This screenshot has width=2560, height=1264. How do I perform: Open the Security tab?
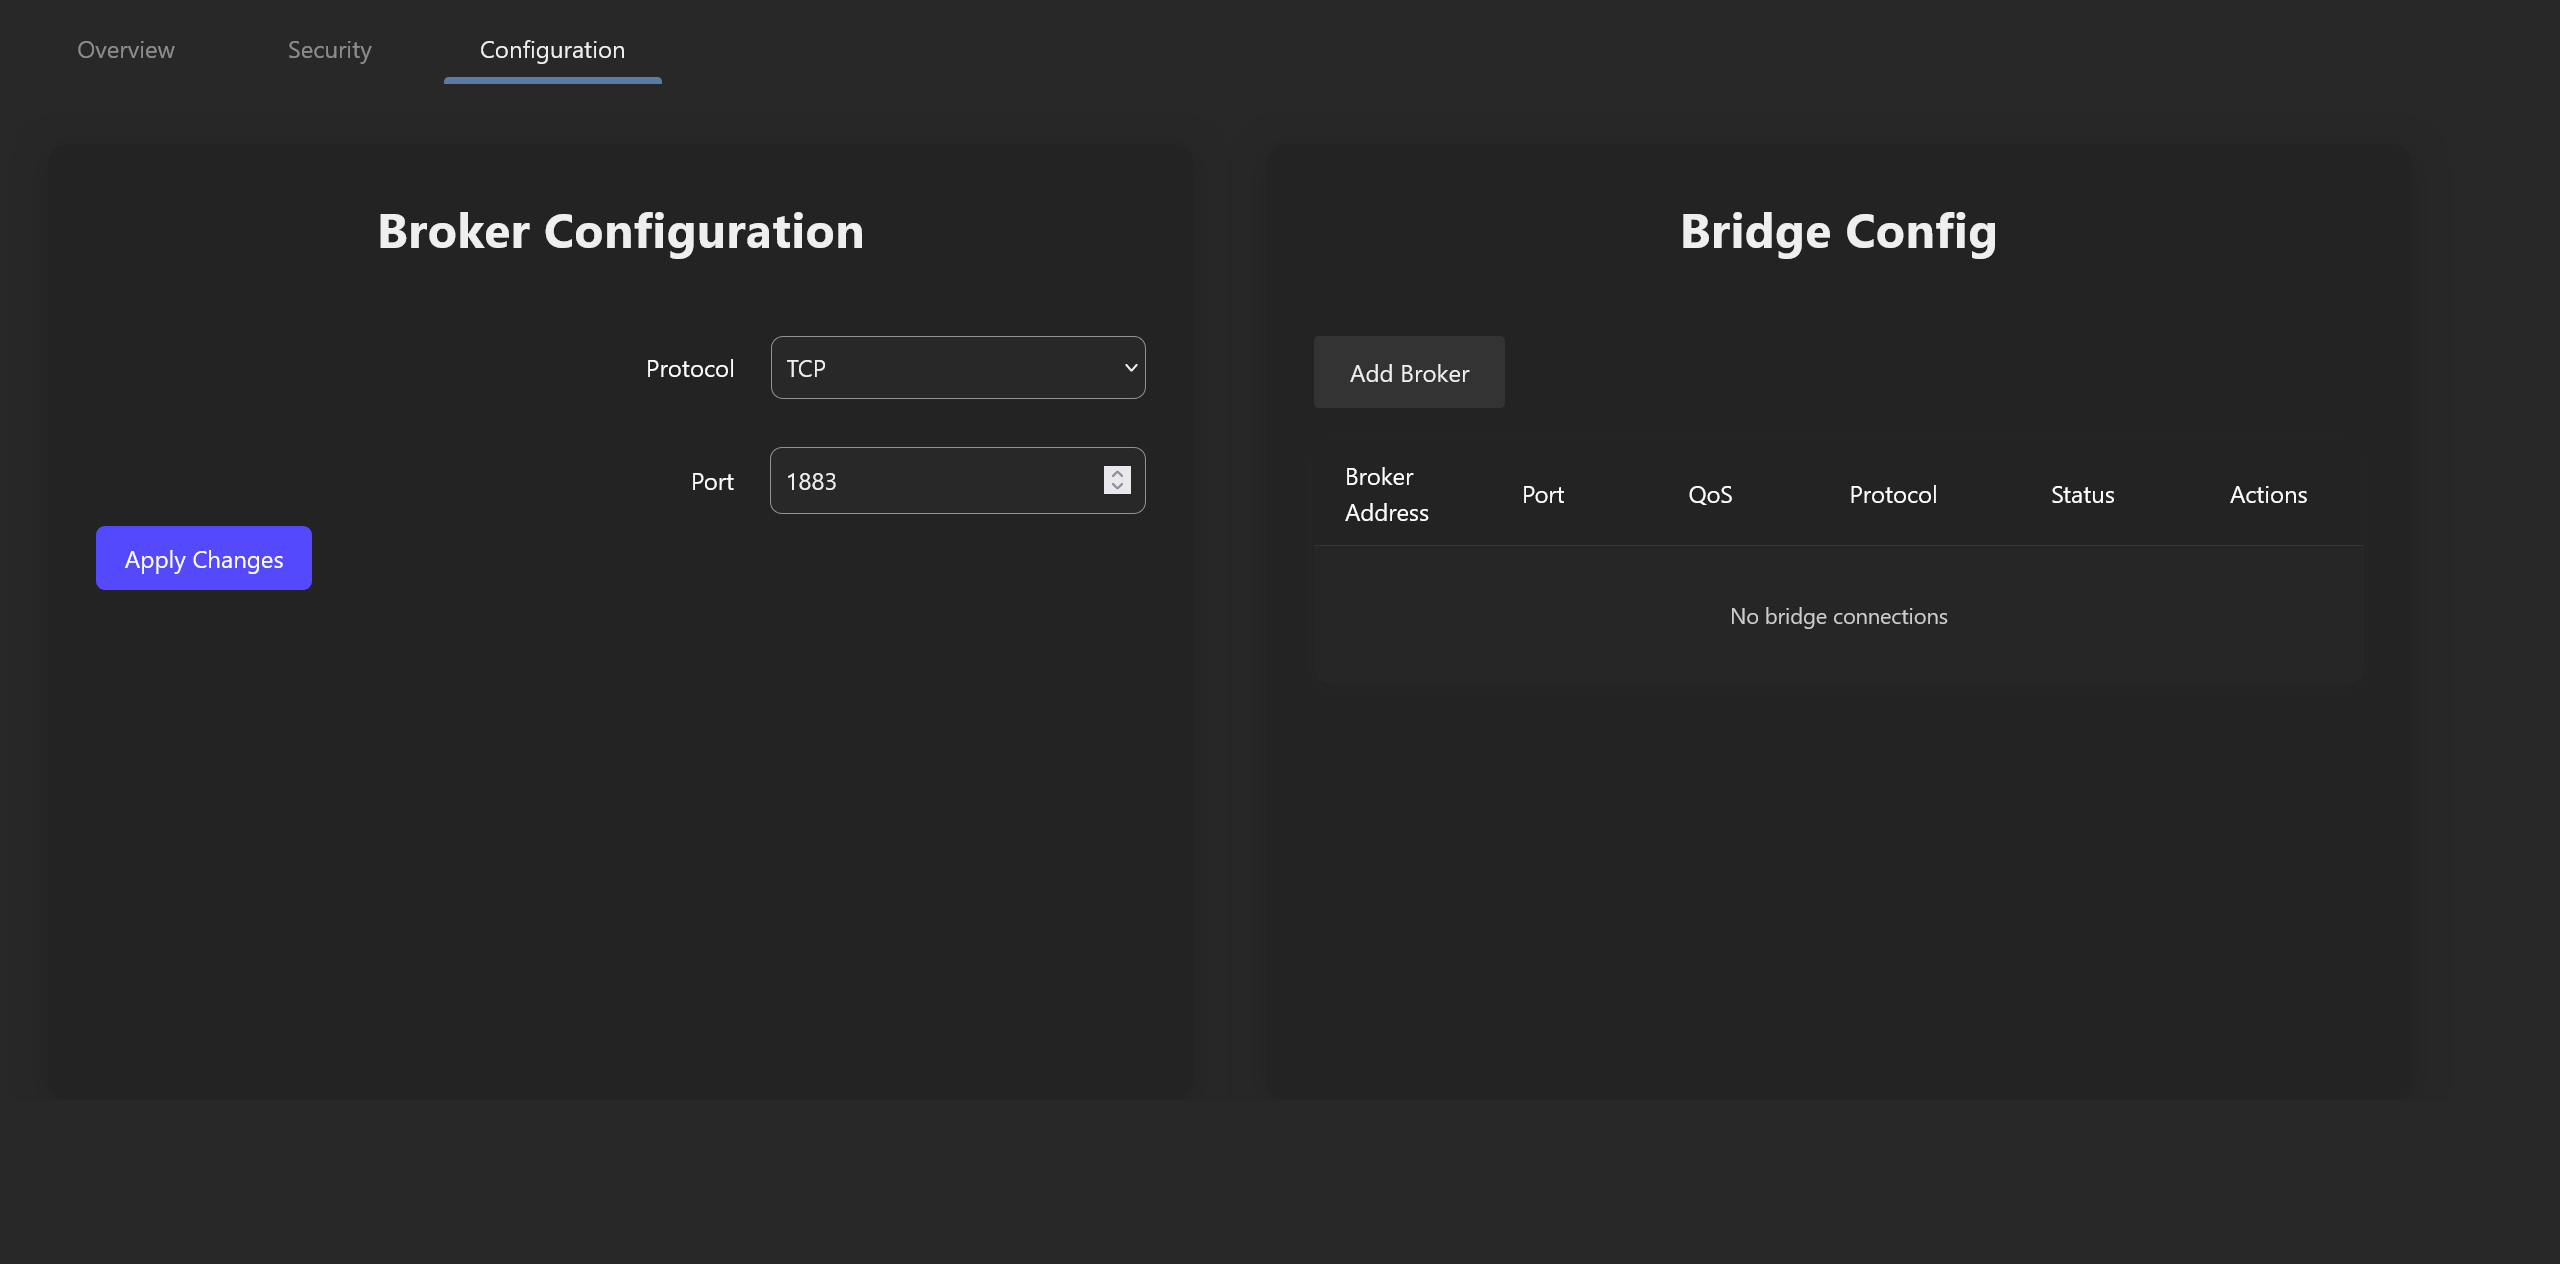pos(329,50)
